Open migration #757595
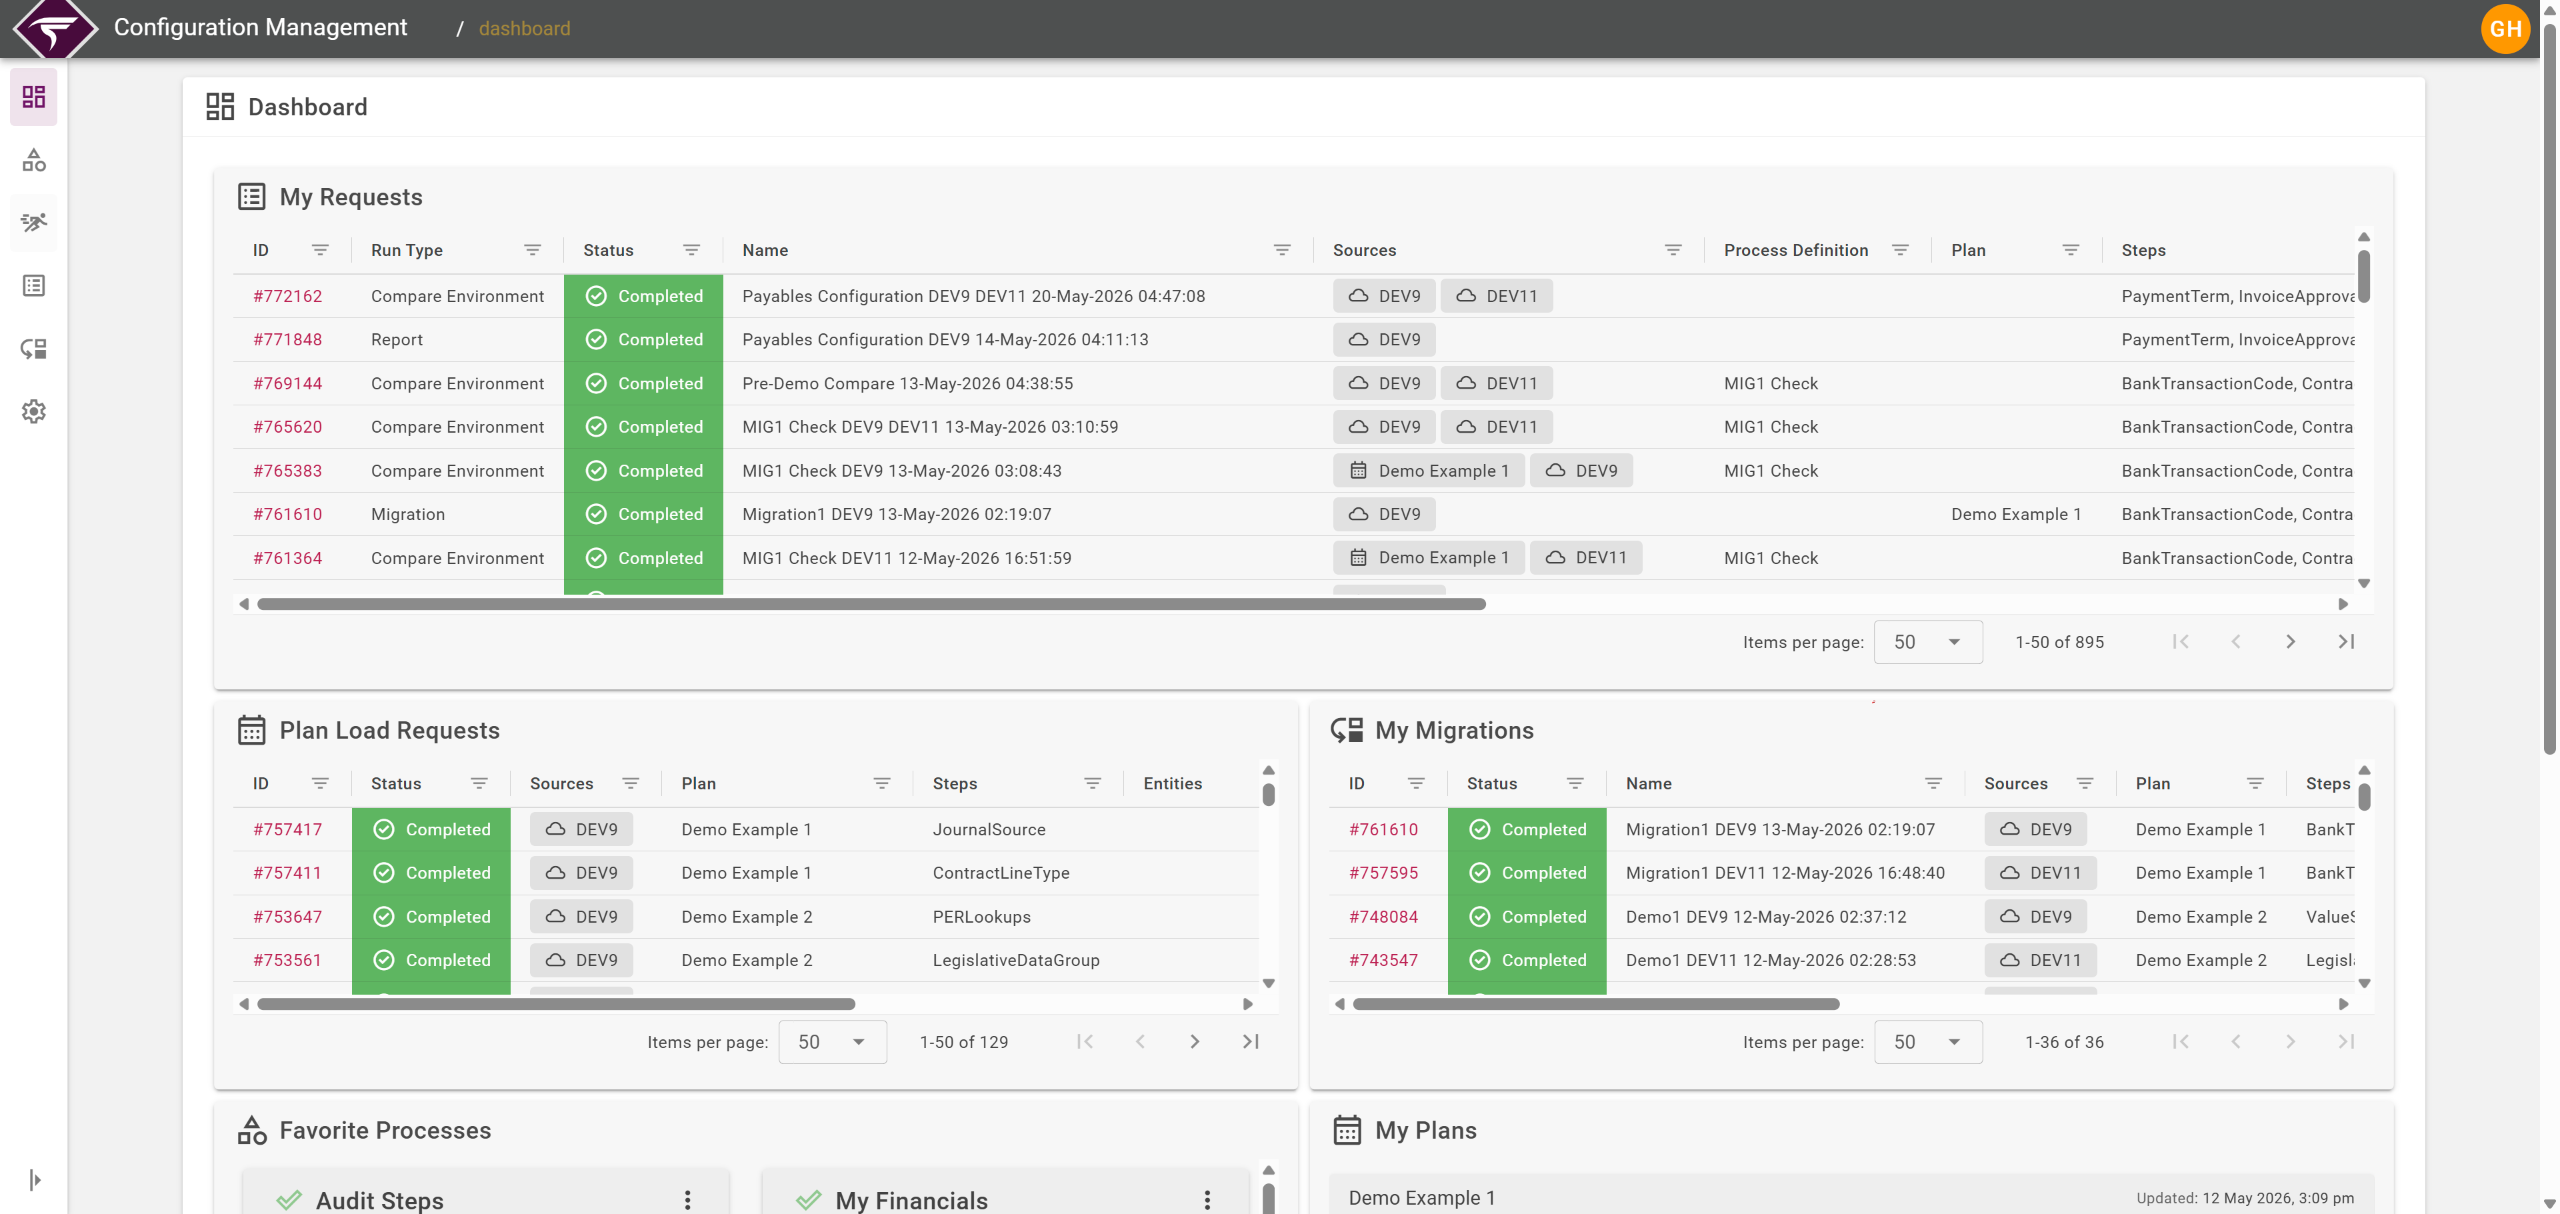The image size is (2560, 1214). 1384,873
